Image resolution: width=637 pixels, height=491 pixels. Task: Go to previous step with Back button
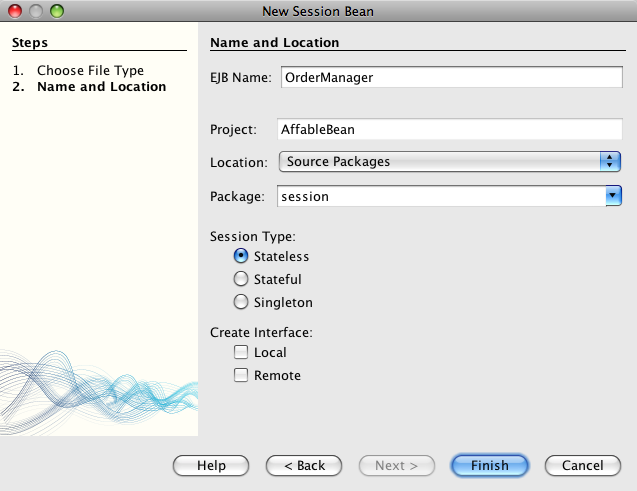304,465
